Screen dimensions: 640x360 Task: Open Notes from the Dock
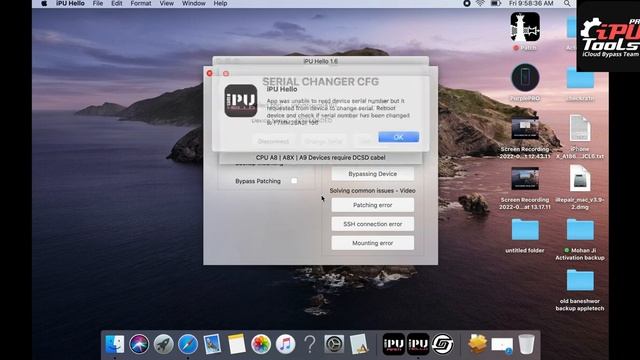(x=236, y=344)
